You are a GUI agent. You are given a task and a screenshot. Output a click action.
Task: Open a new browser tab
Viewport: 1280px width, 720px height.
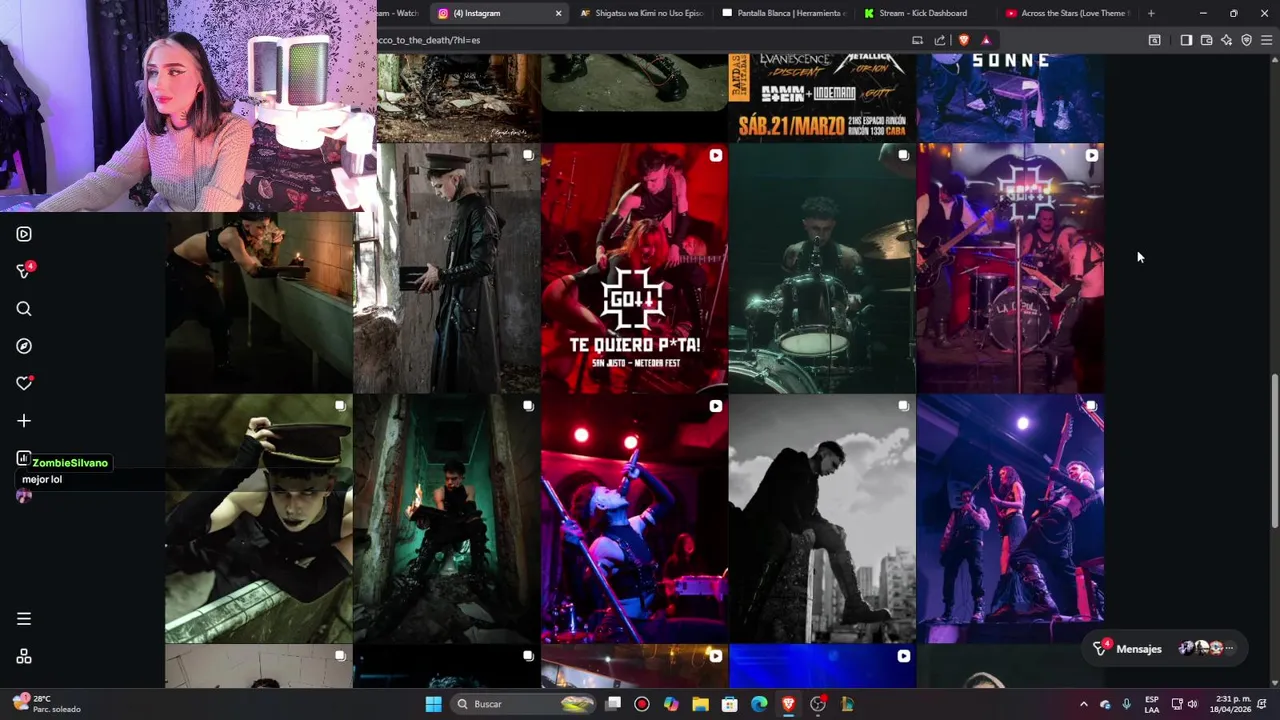(x=1151, y=13)
